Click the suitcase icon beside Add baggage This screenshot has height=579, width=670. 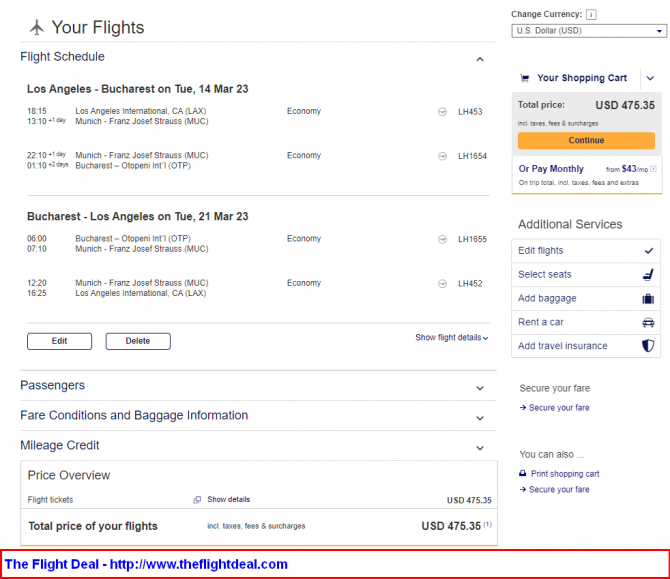pyautogui.click(x=648, y=298)
